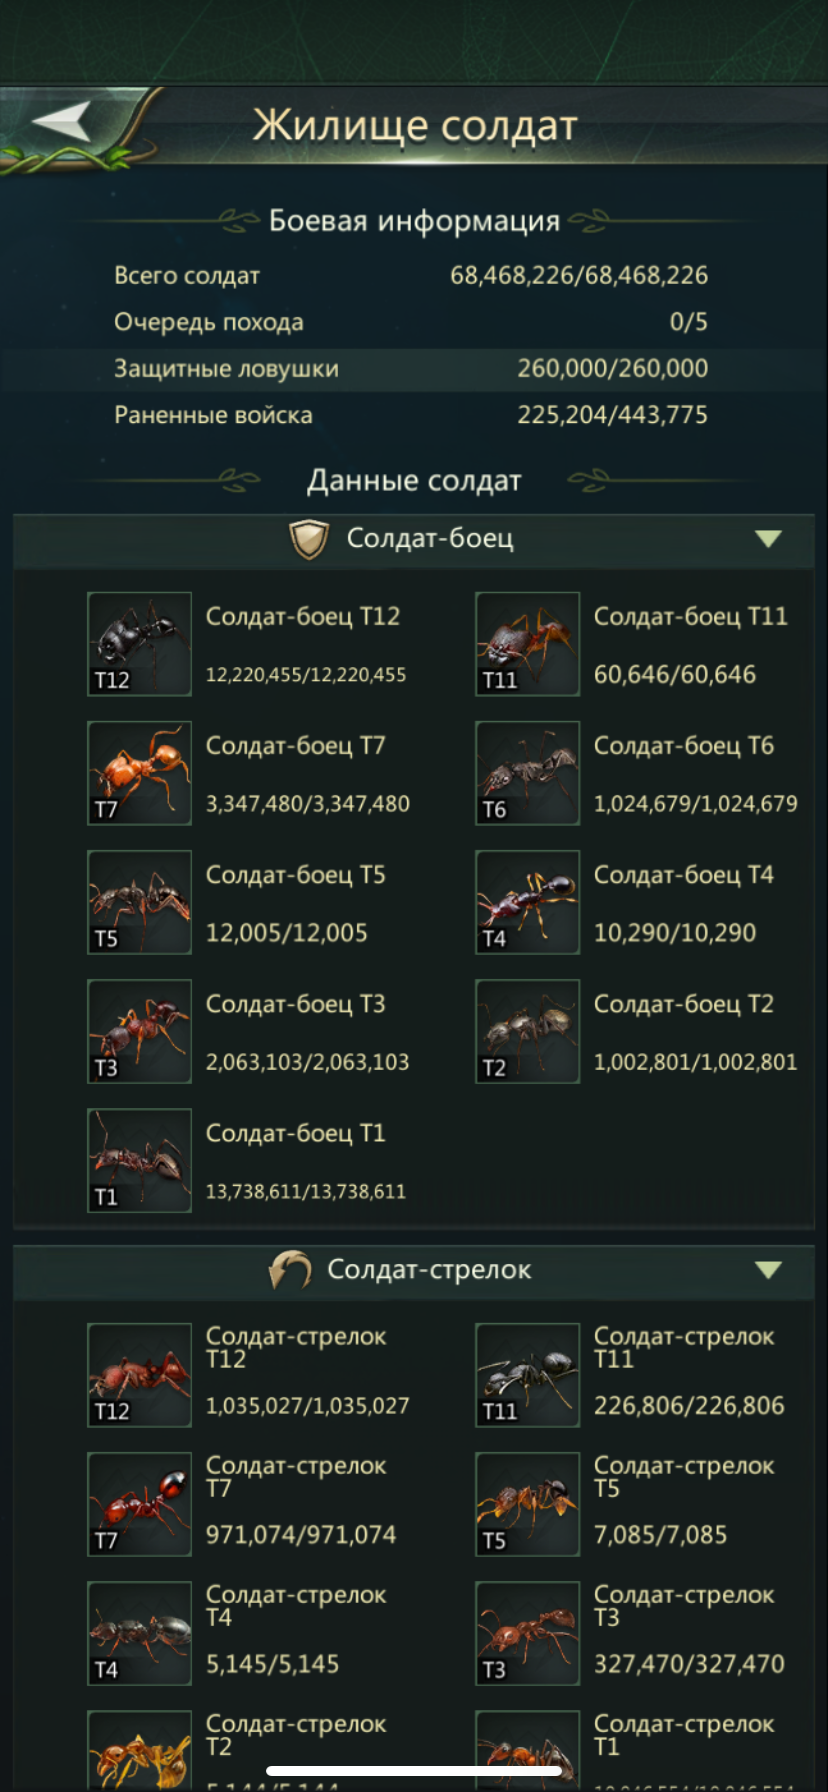Tap Солдат-стрелок T12 ant icon

point(139,1375)
